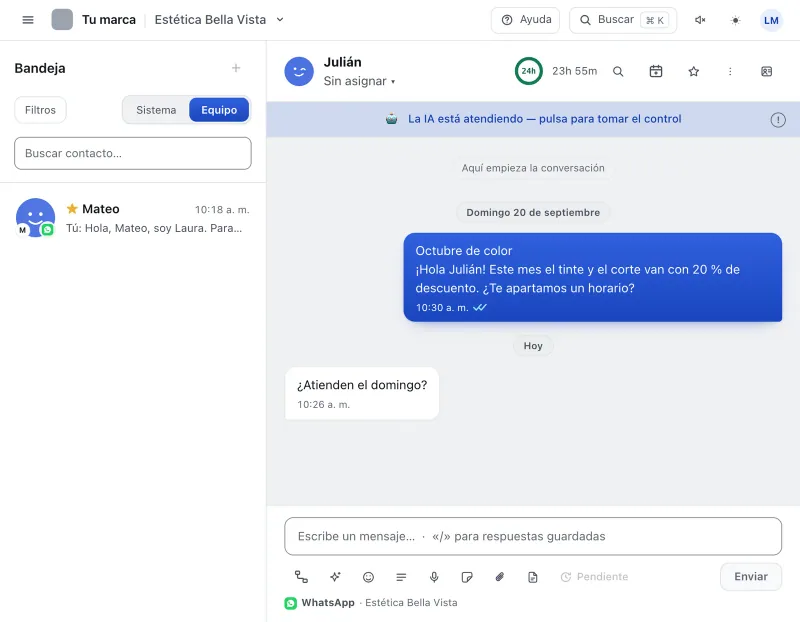Image resolution: width=800 pixels, height=622 pixels.
Task: Open the emoji picker
Action: click(368, 577)
